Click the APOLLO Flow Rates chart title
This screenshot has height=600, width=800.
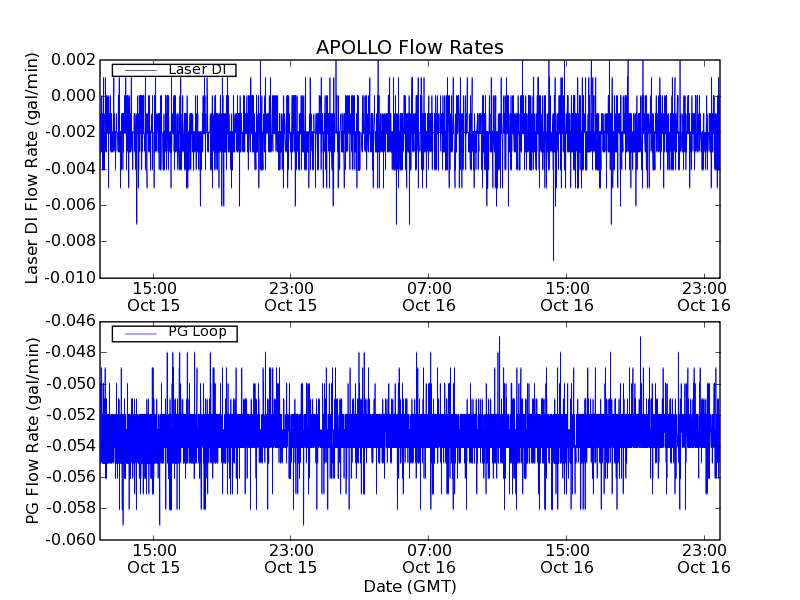click(409, 47)
